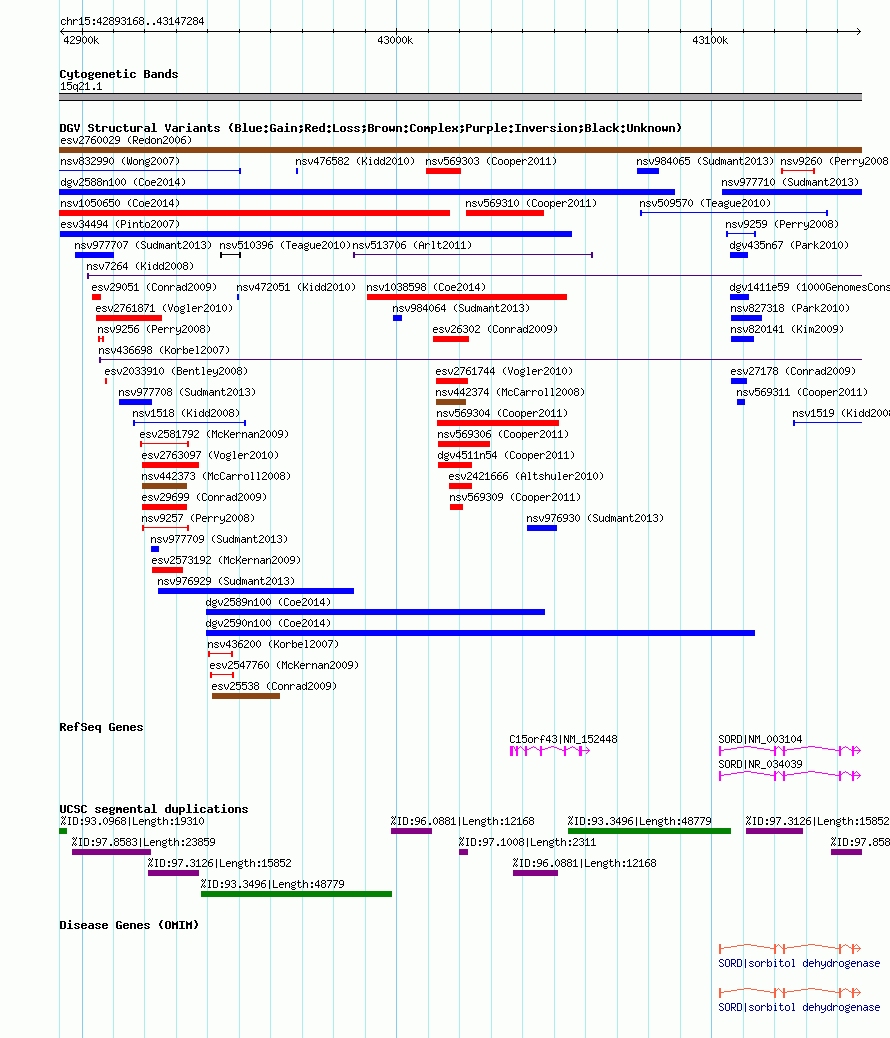Click esv2421666 (Altshuler2010) label
This screenshot has height=1038, width=890.
pos(526,478)
